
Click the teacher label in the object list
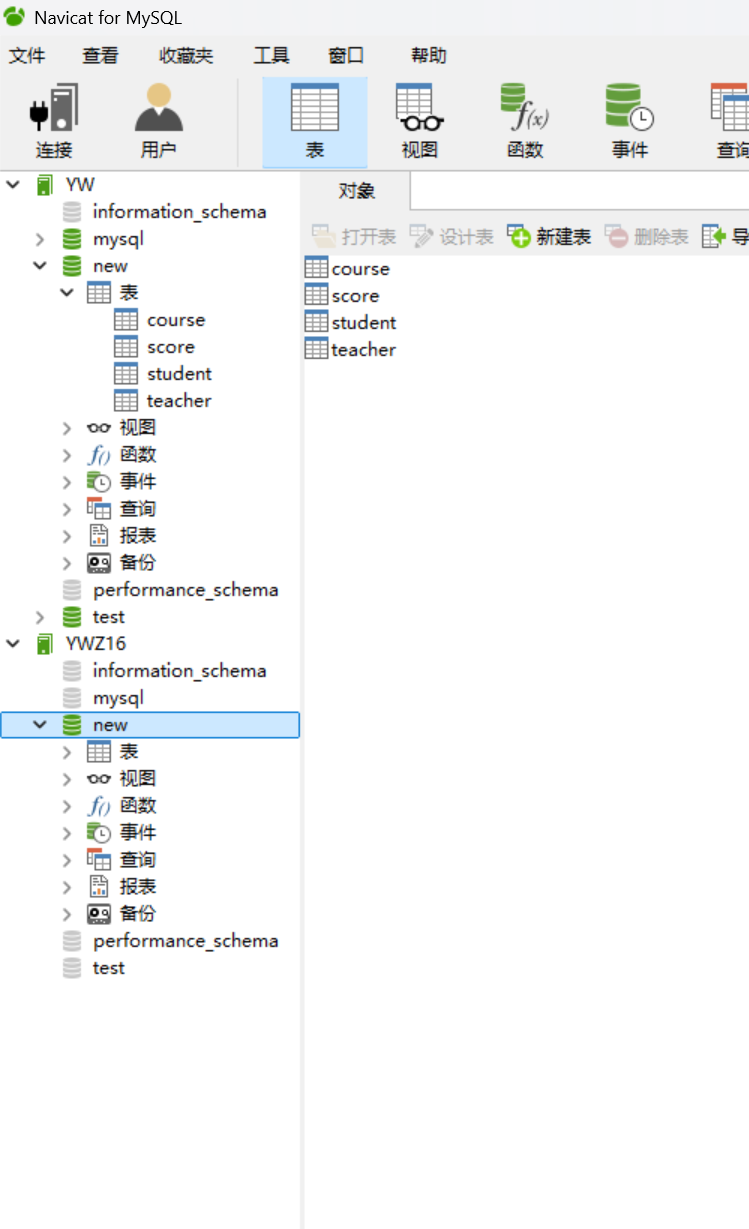click(364, 349)
